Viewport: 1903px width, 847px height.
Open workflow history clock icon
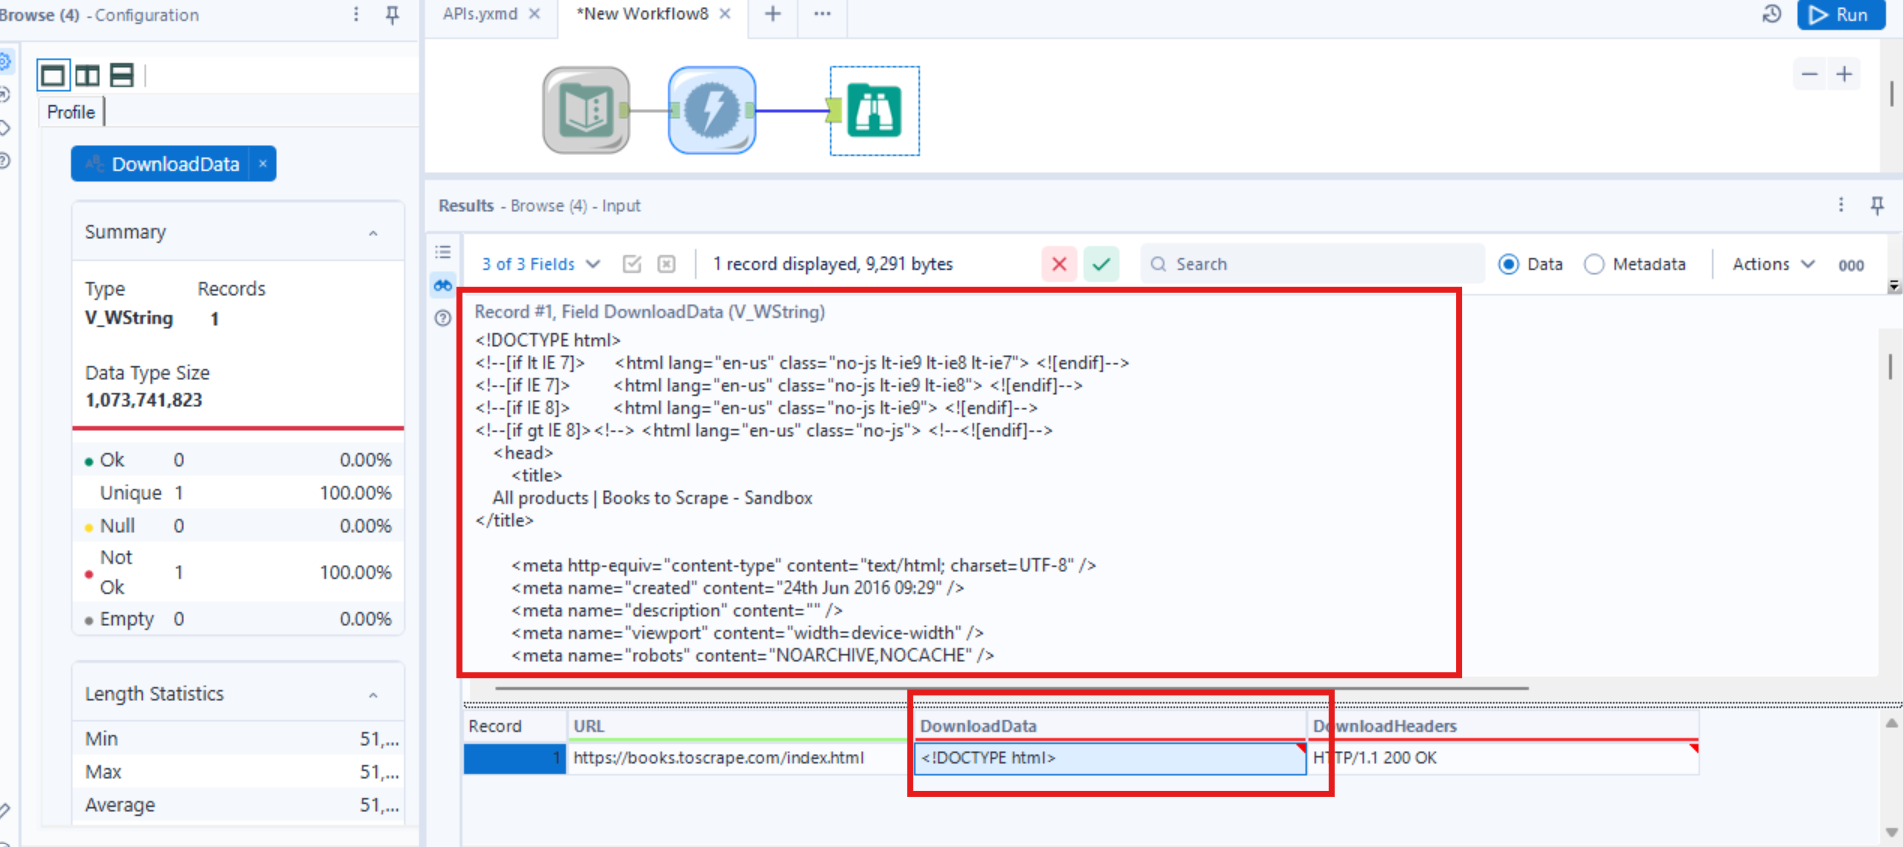pos(1772,14)
